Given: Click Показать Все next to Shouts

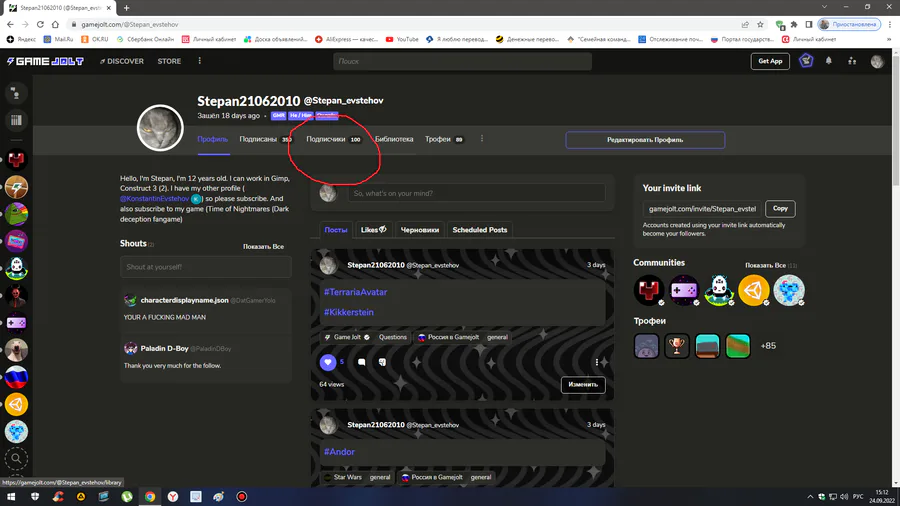Looking at the screenshot, I should (263, 246).
